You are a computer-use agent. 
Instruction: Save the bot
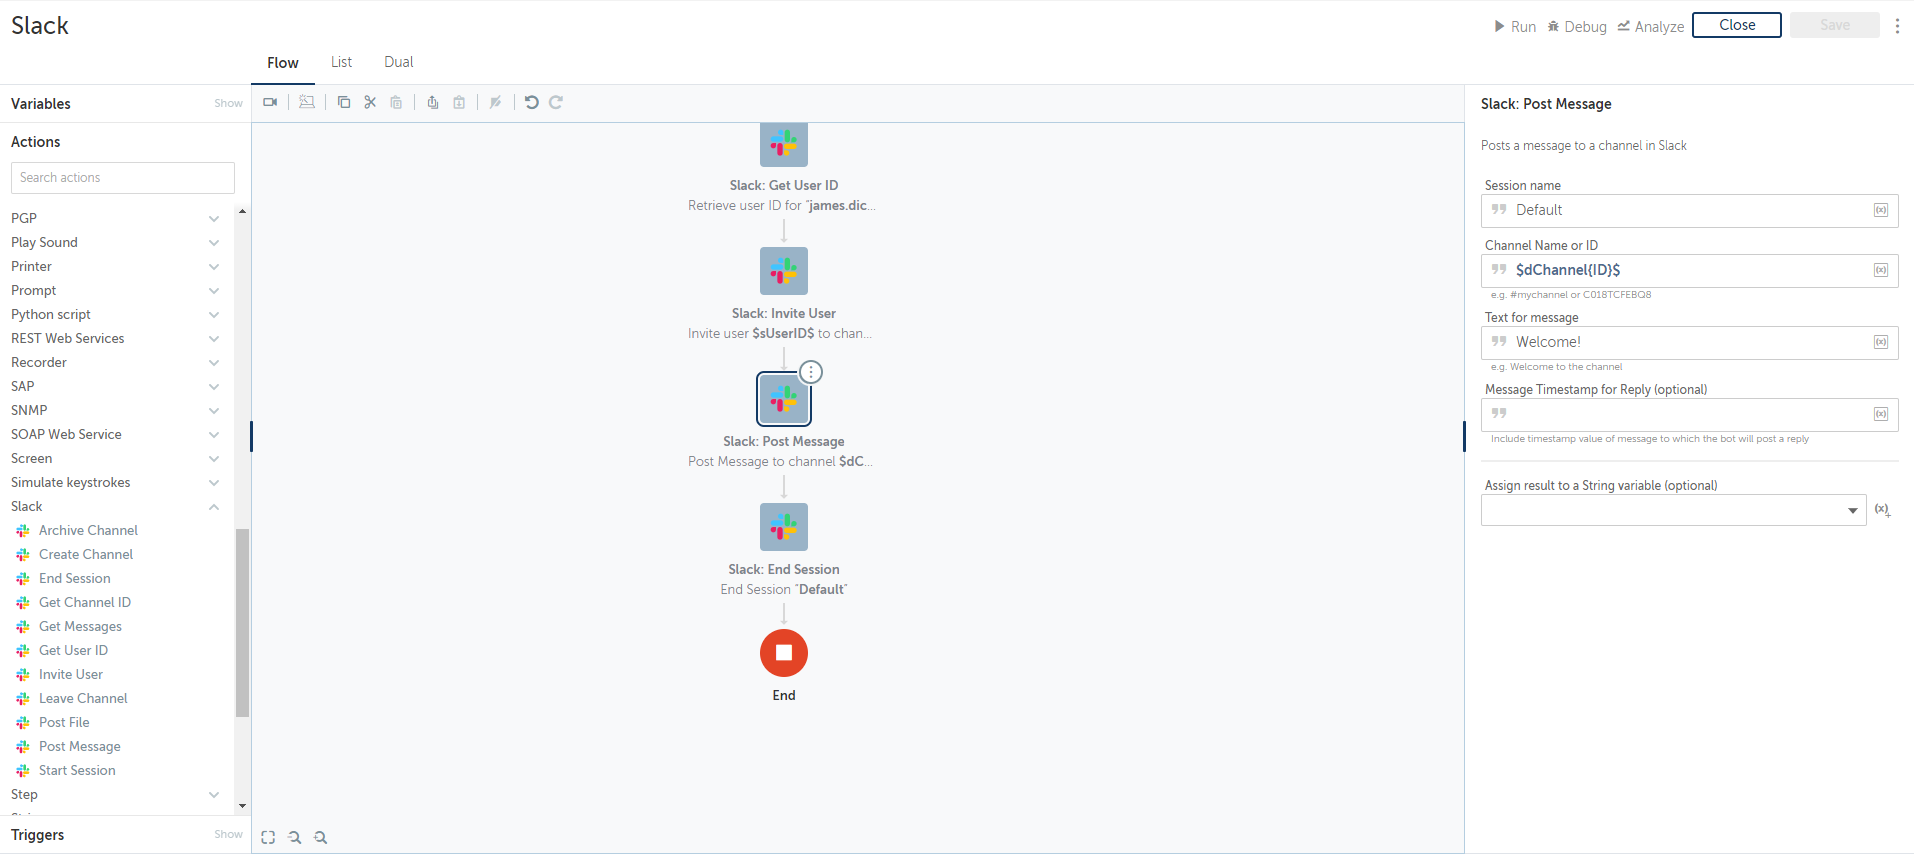pyautogui.click(x=1835, y=25)
